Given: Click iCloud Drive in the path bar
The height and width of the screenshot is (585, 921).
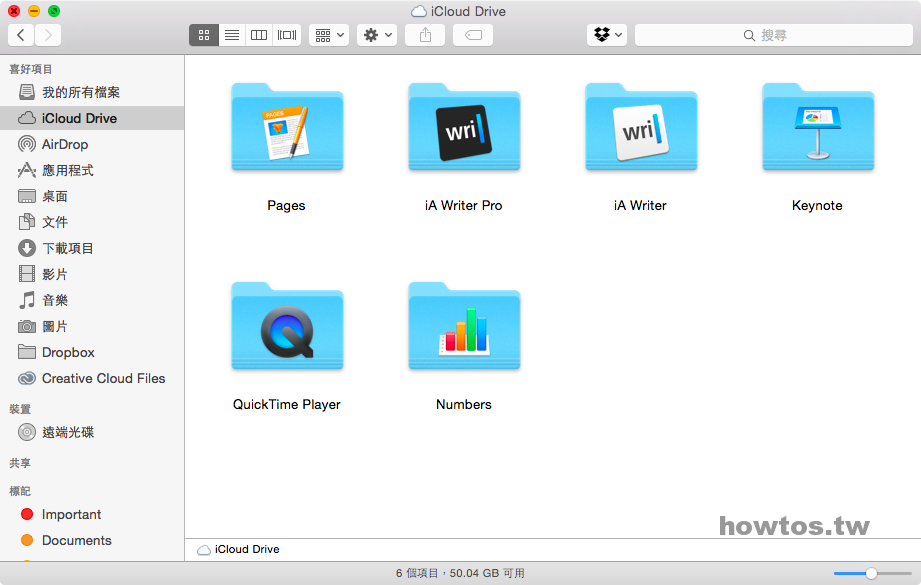Looking at the screenshot, I should 238,549.
